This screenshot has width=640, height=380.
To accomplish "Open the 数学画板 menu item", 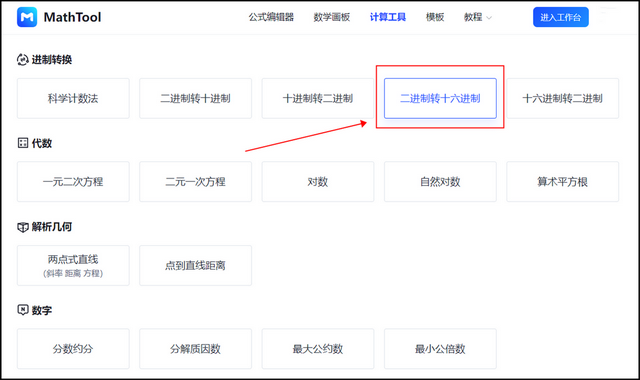I will 332,17.
